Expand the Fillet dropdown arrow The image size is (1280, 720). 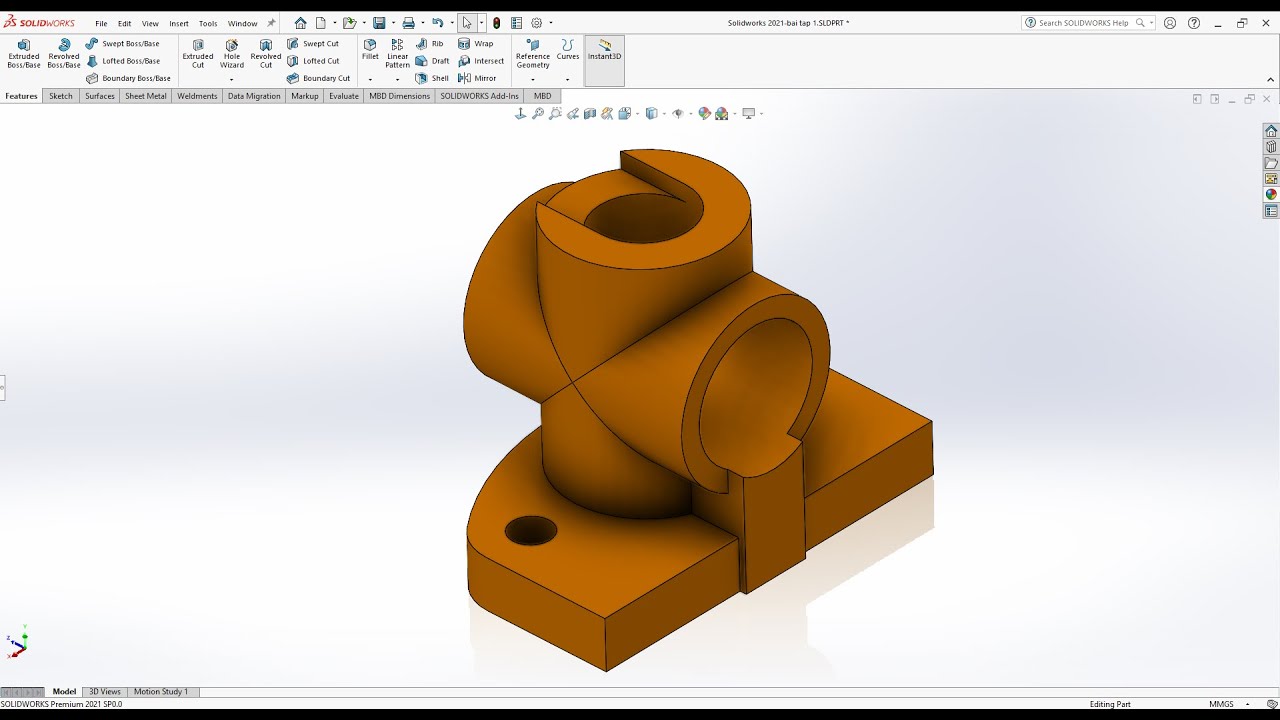click(370, 80)
